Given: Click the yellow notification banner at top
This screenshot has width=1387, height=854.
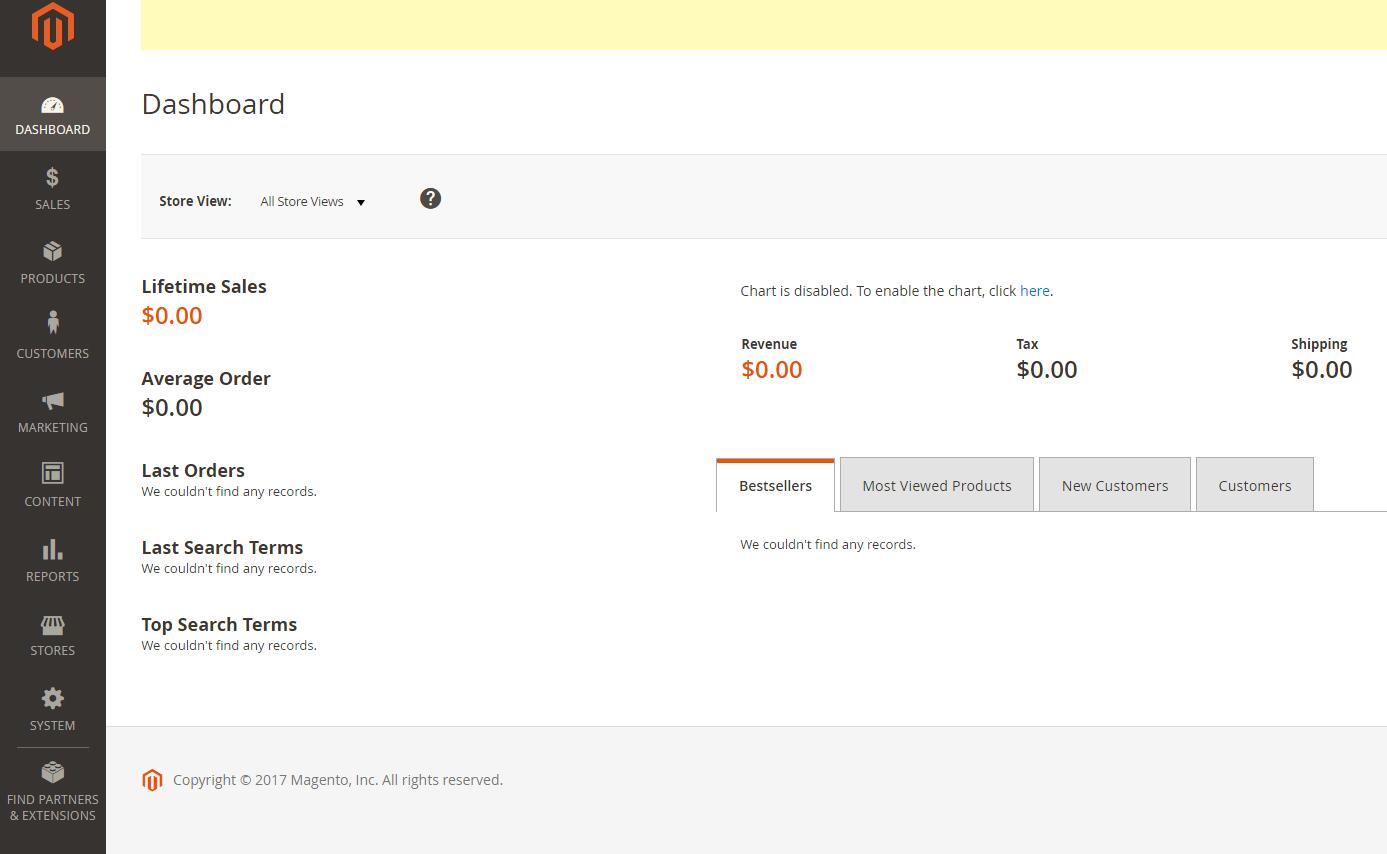Looking at the screenshot, I should 764,24.
